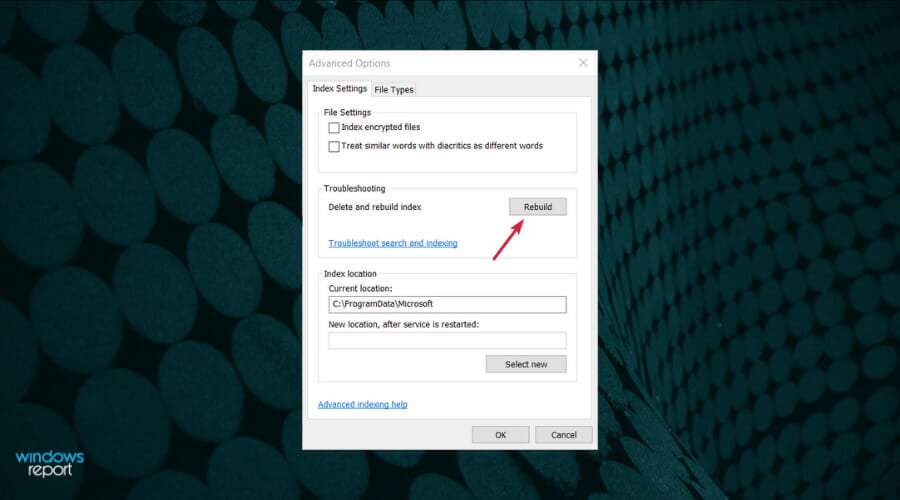Viewport: 900px width, 500px height.
Task: Click the Select new button
Action: click(526, 364)
